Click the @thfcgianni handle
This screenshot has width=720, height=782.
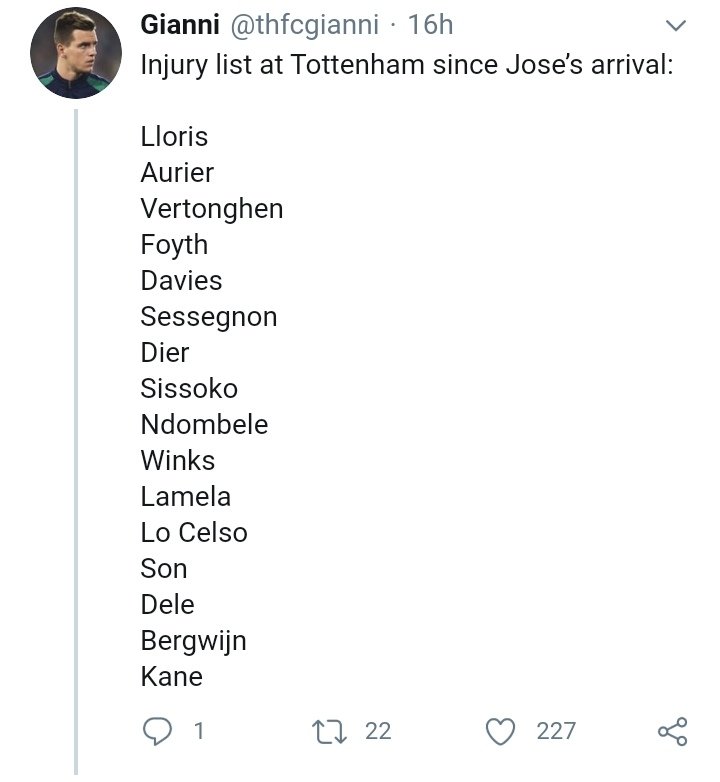point(314,25)
